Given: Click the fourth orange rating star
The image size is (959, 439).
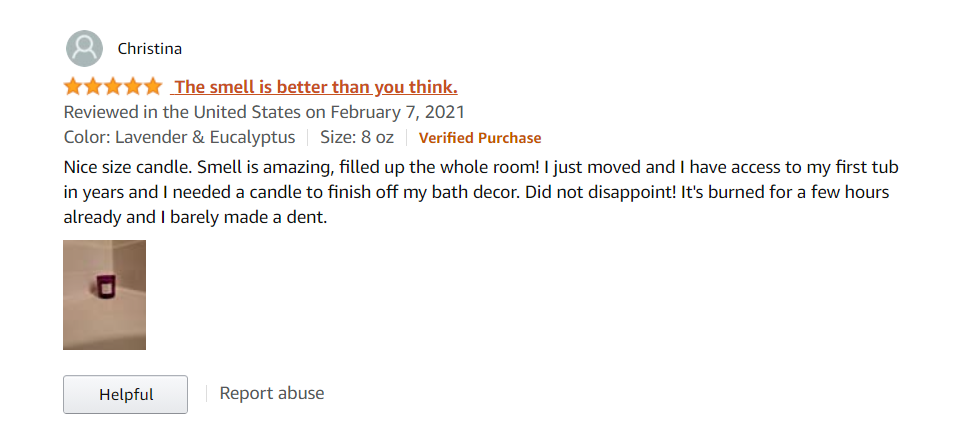Looking at the screenshot, I should [x=132, y=87].
